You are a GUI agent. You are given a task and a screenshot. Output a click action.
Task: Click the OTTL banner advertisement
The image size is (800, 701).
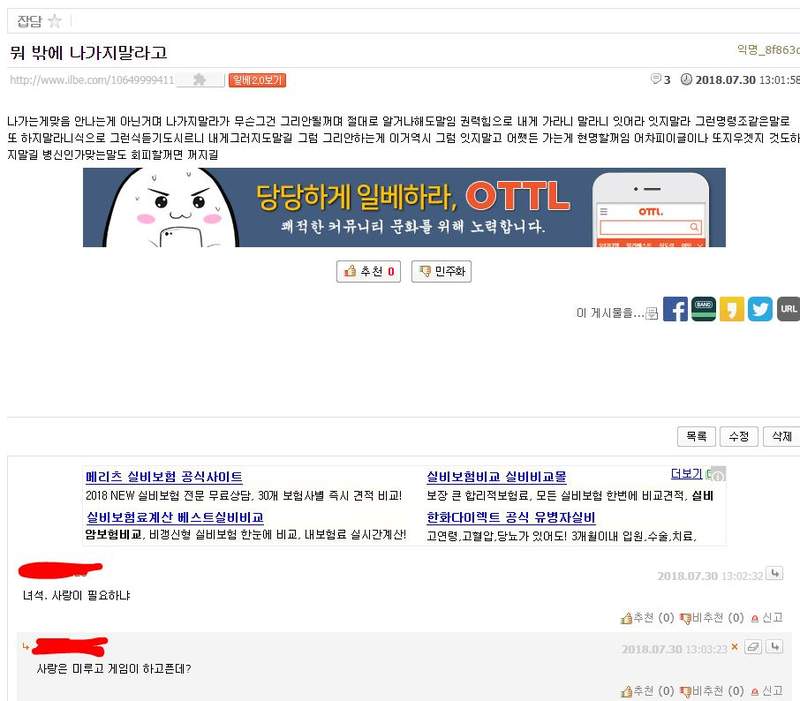[404, 207]
